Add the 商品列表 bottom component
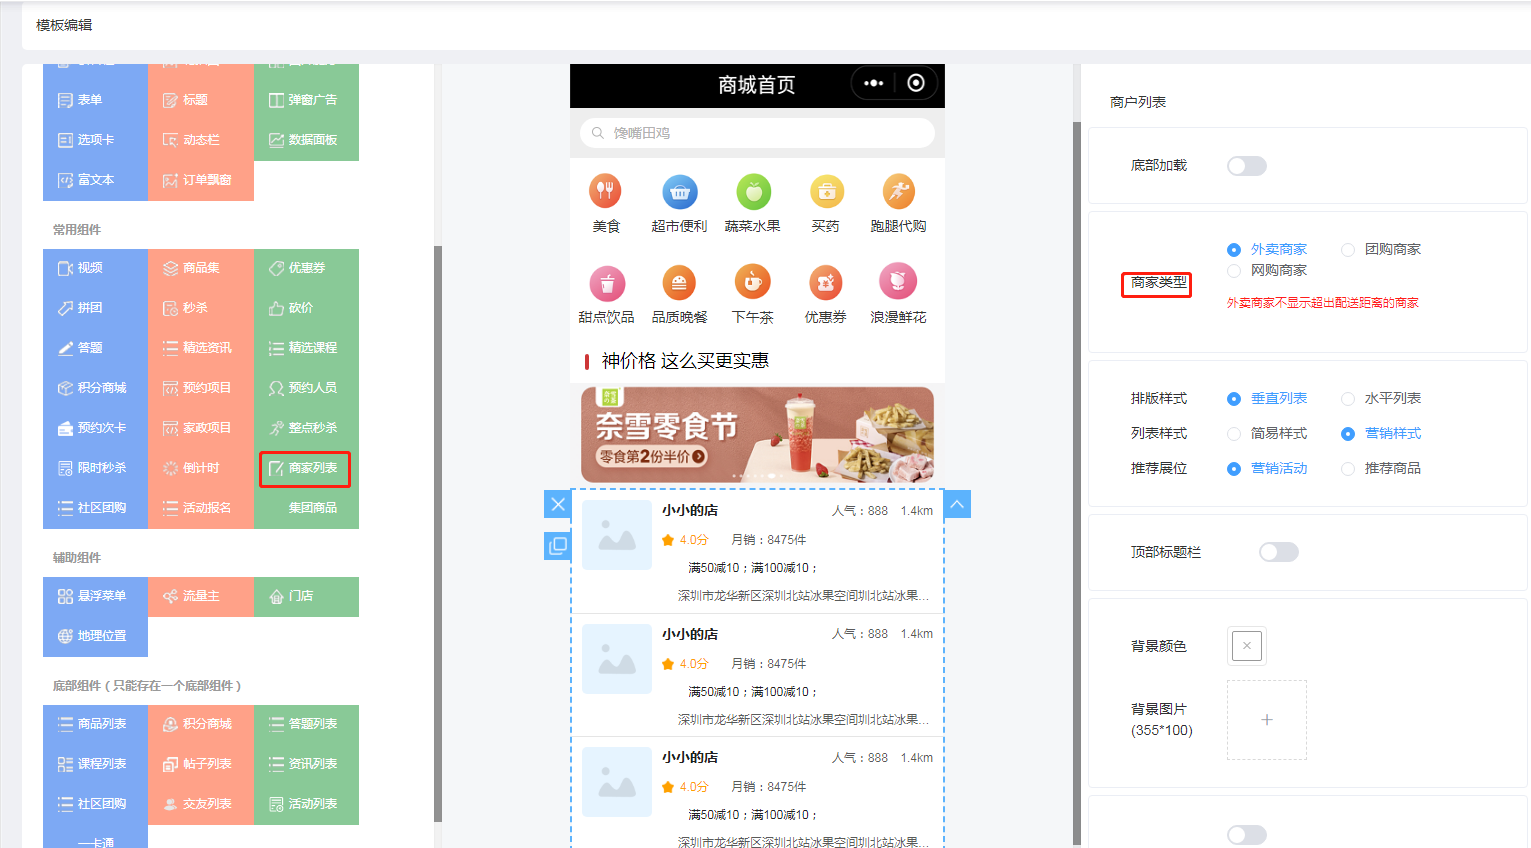 (x=95, y=724)
